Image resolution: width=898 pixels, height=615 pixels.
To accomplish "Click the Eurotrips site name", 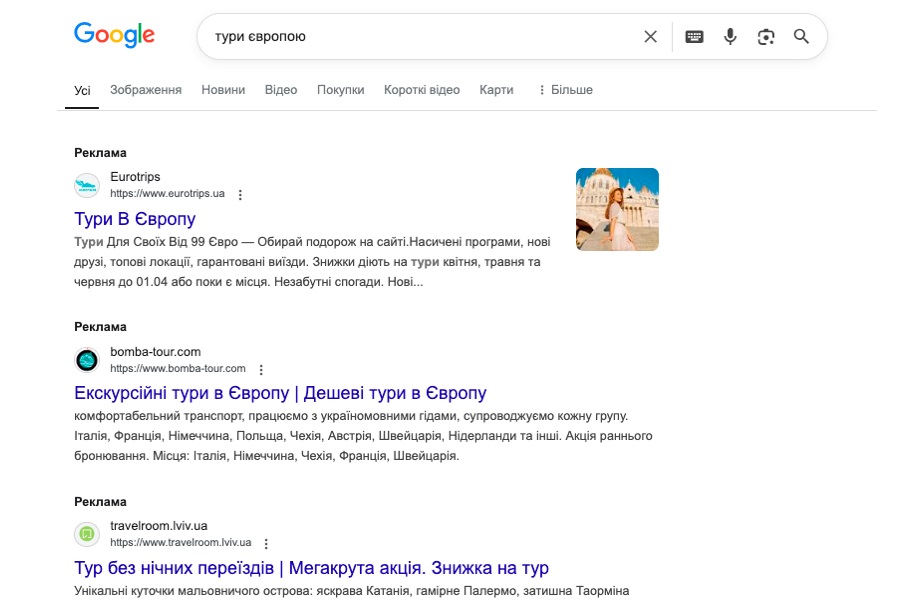I will click(135, 177).
